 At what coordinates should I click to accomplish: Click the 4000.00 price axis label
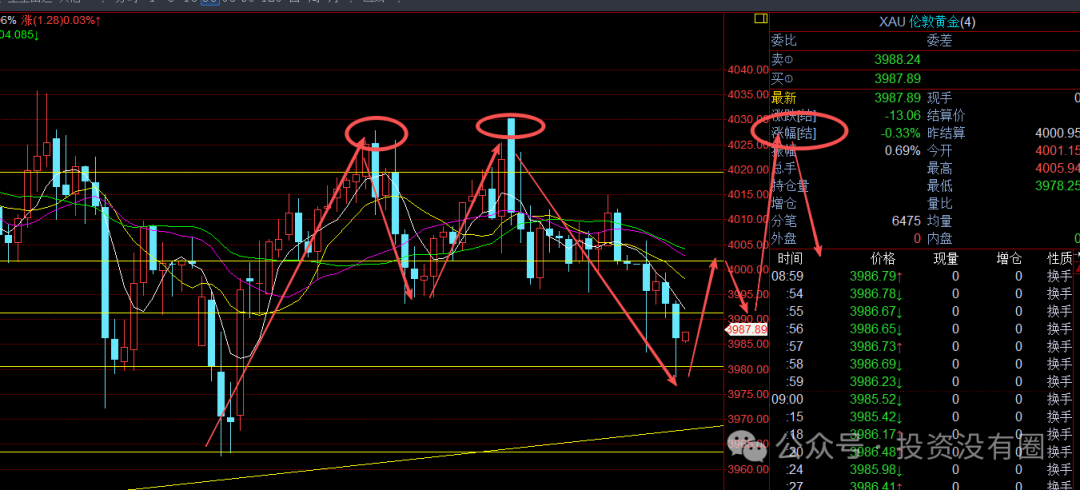(748, 269)
